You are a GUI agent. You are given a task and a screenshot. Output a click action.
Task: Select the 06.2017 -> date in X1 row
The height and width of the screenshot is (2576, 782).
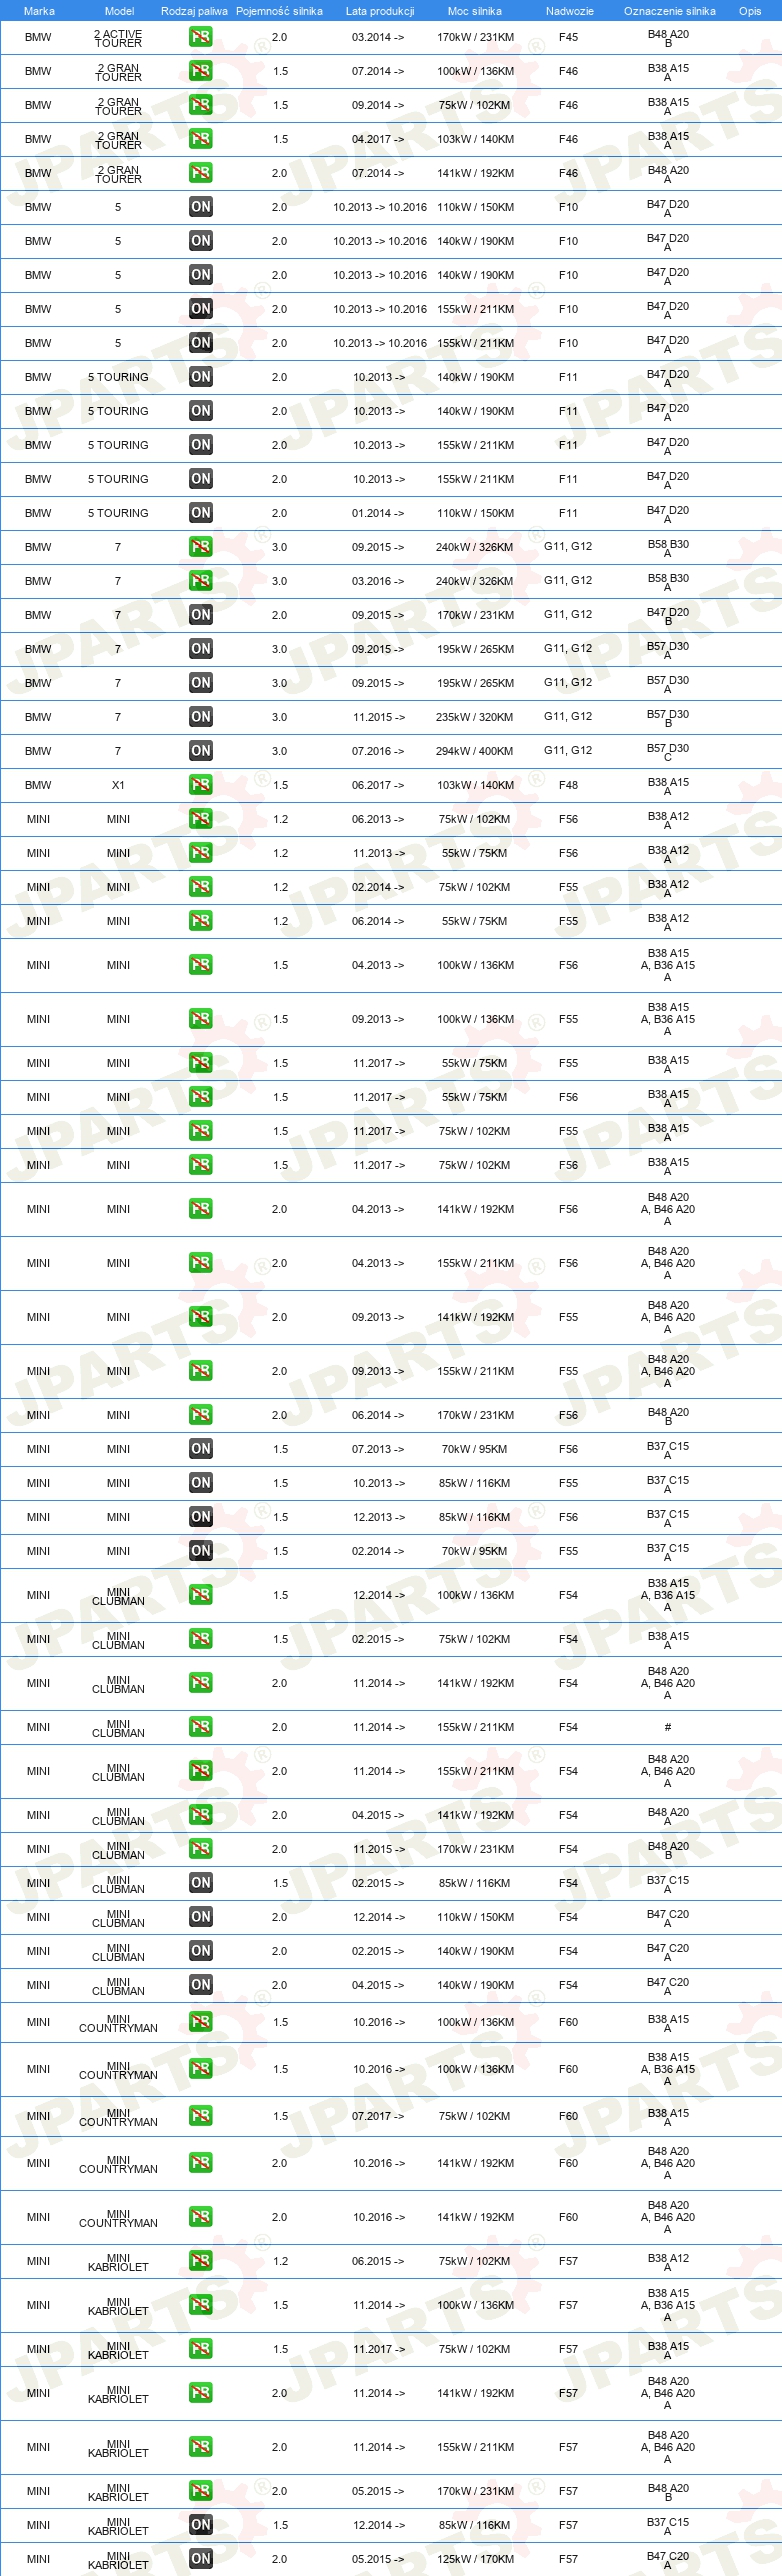pos(378,785)
